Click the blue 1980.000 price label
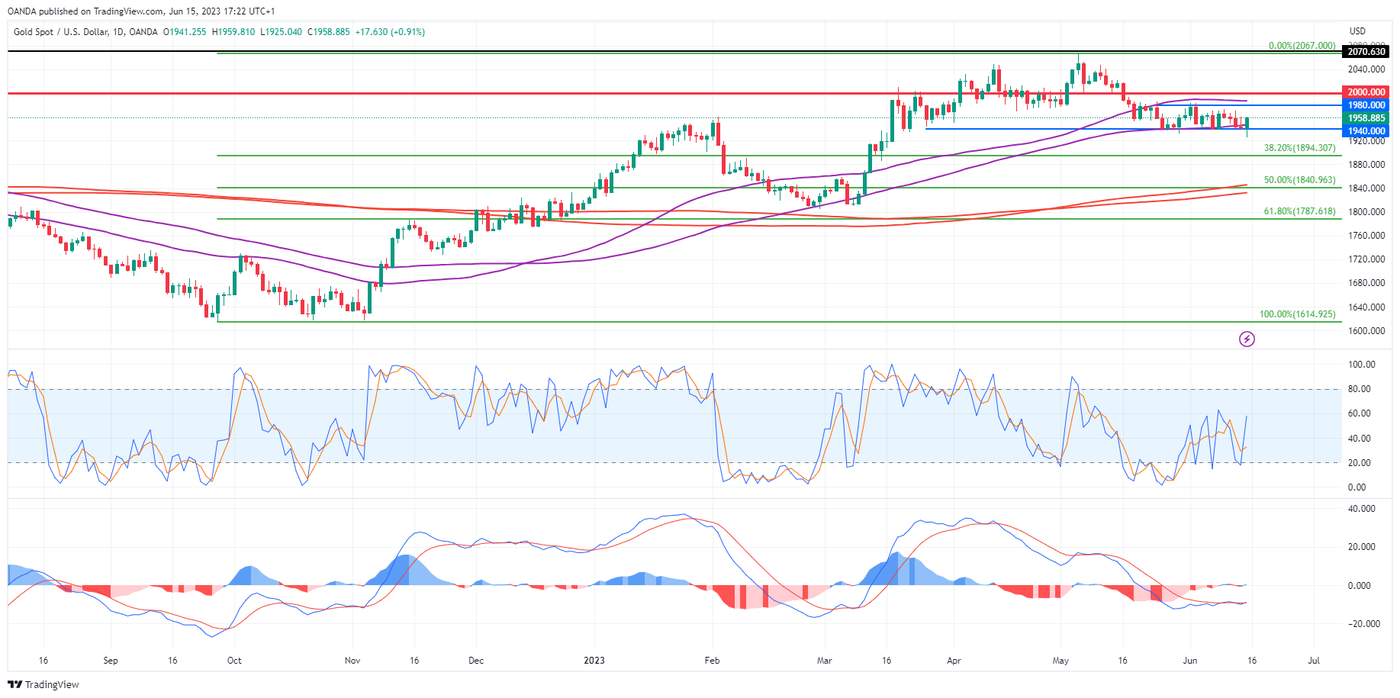This screenshot has height=698, width=1400. tap(1367, 105)
